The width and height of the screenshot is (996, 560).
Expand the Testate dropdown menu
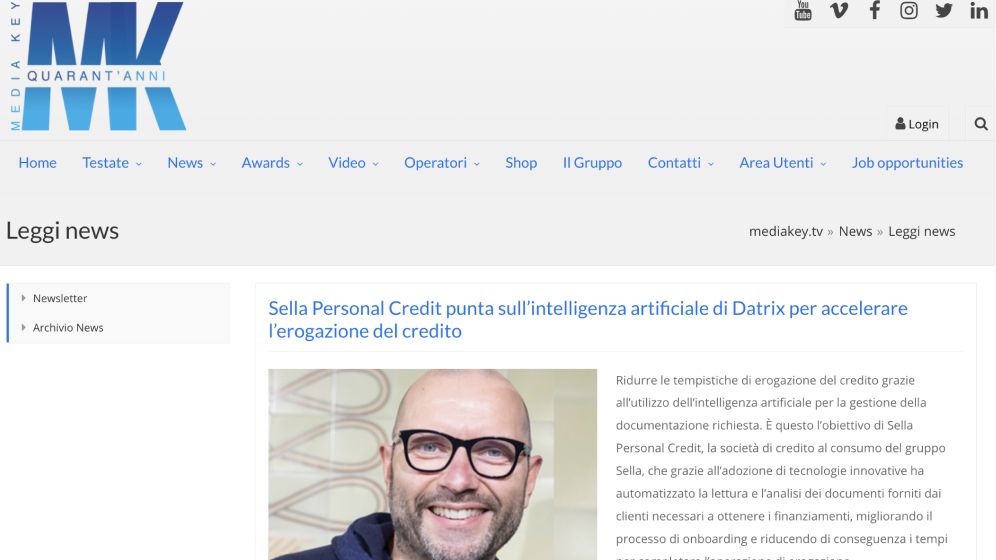click(x=112, y=163)
